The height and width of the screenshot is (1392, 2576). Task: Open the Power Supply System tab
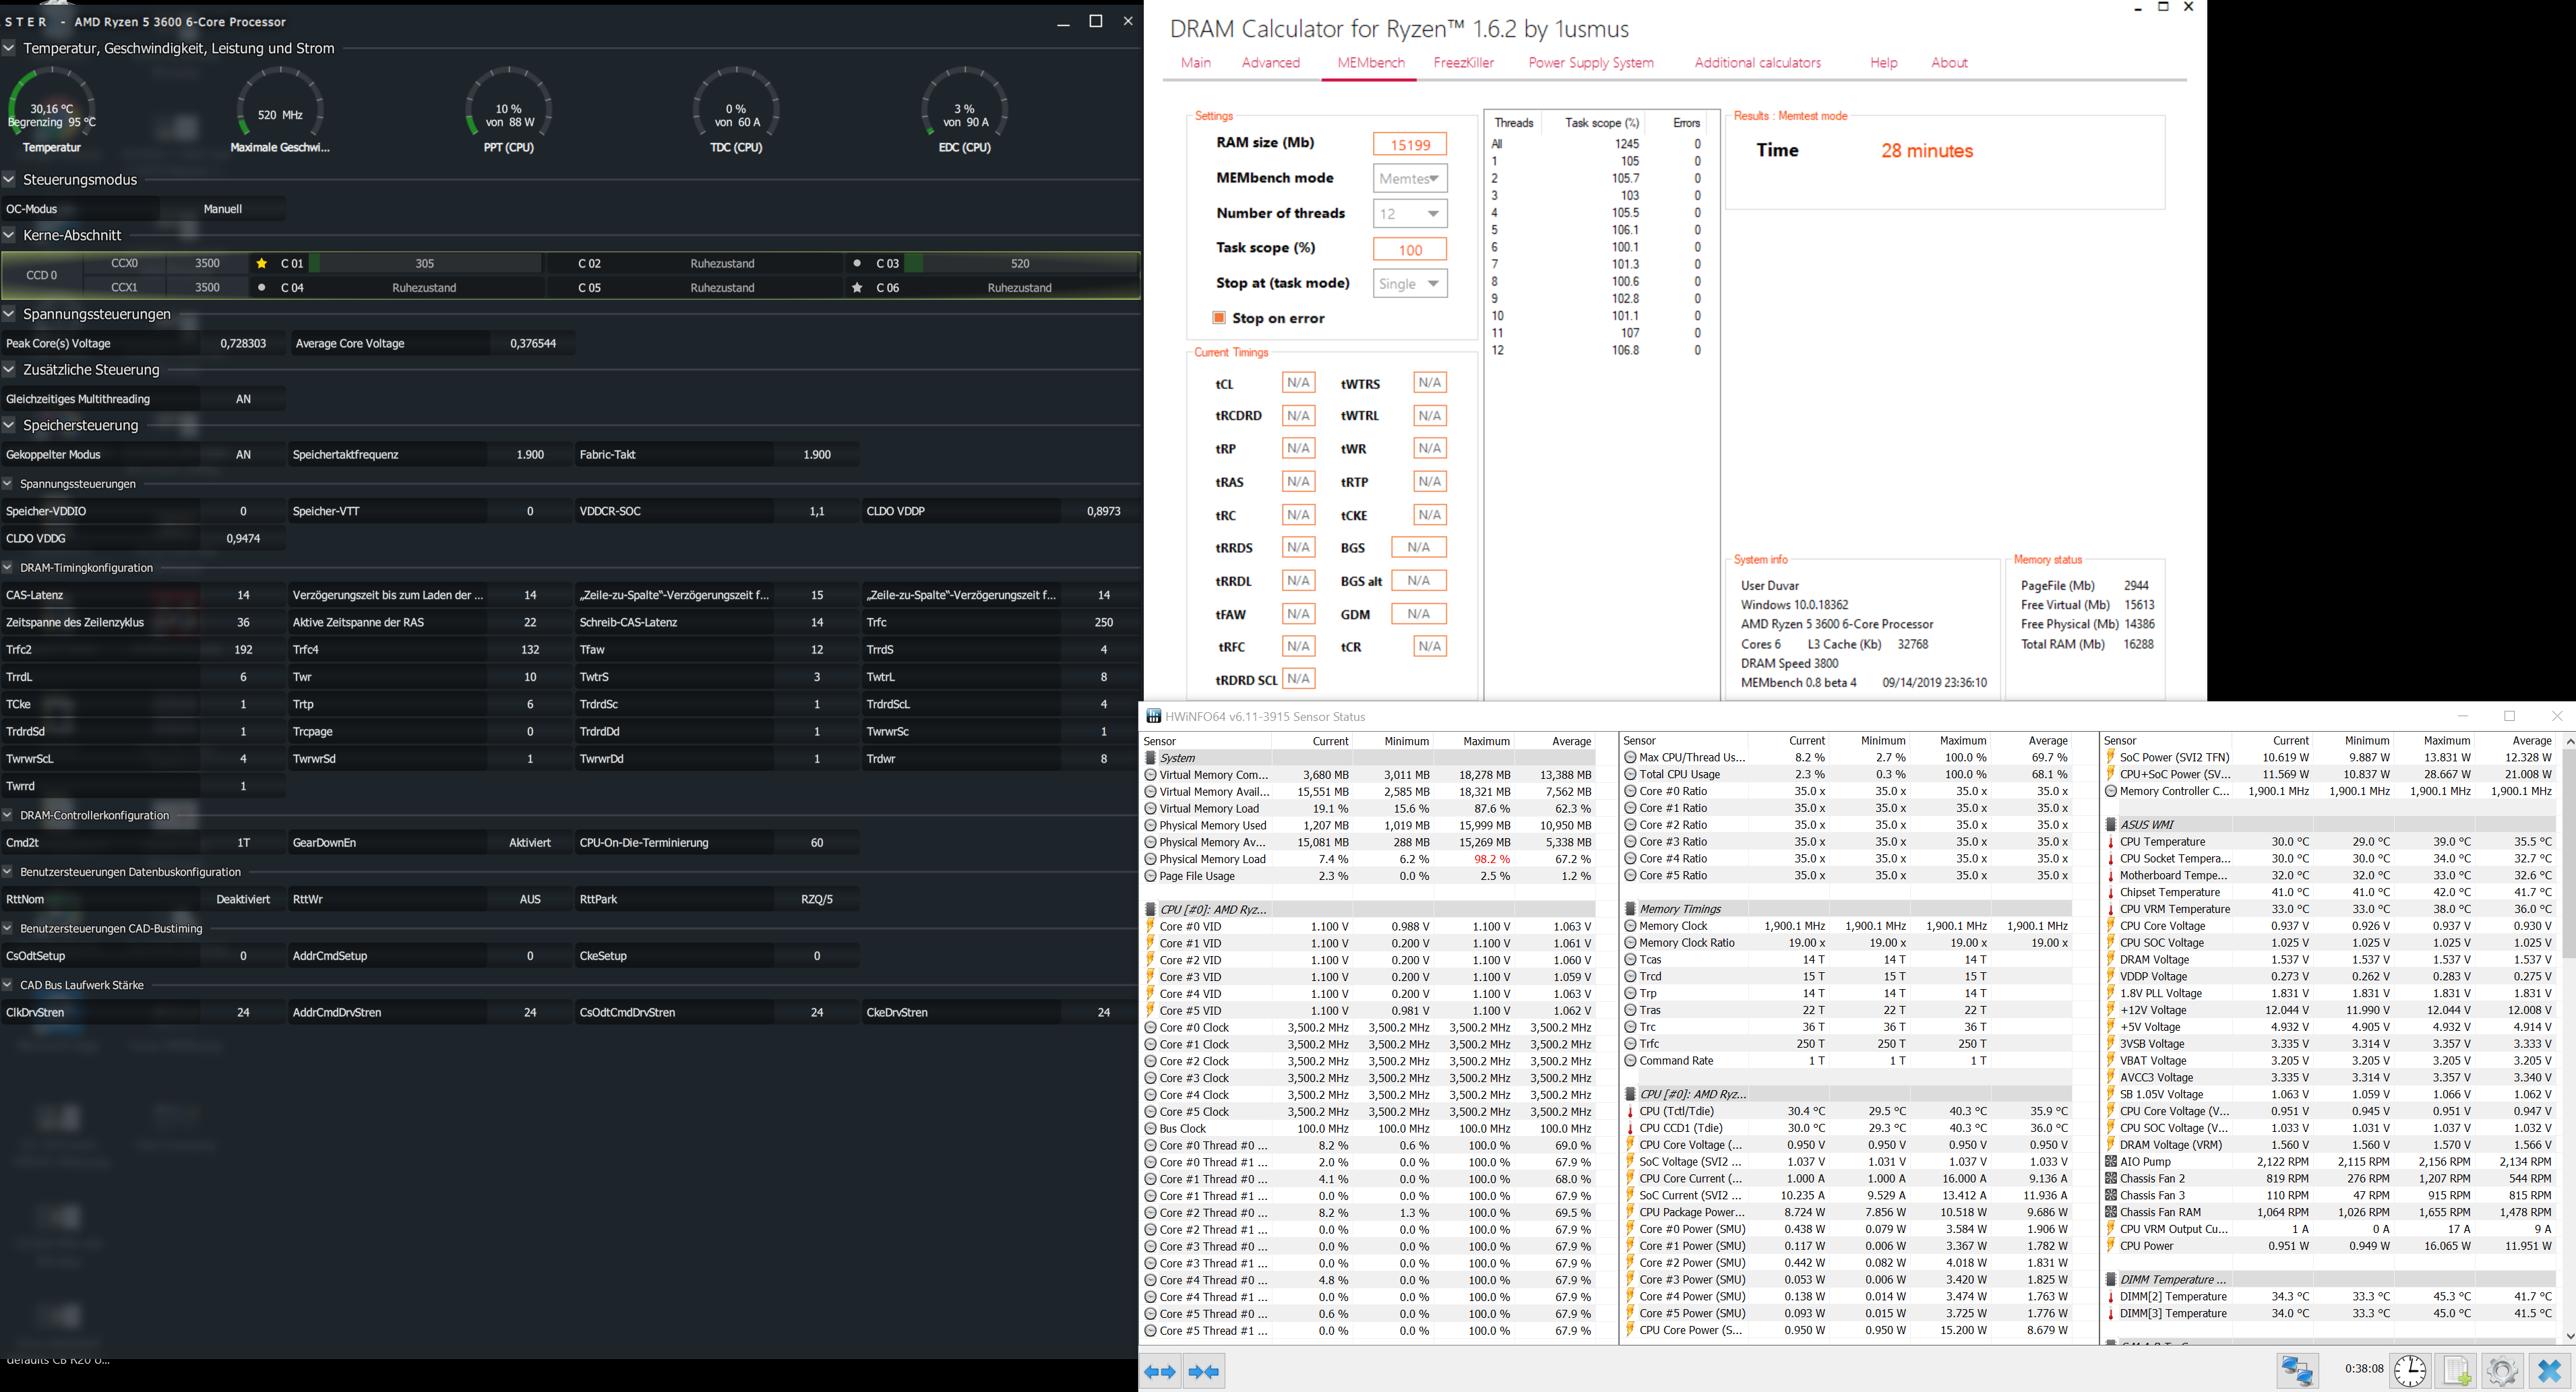pos(1590,63)
